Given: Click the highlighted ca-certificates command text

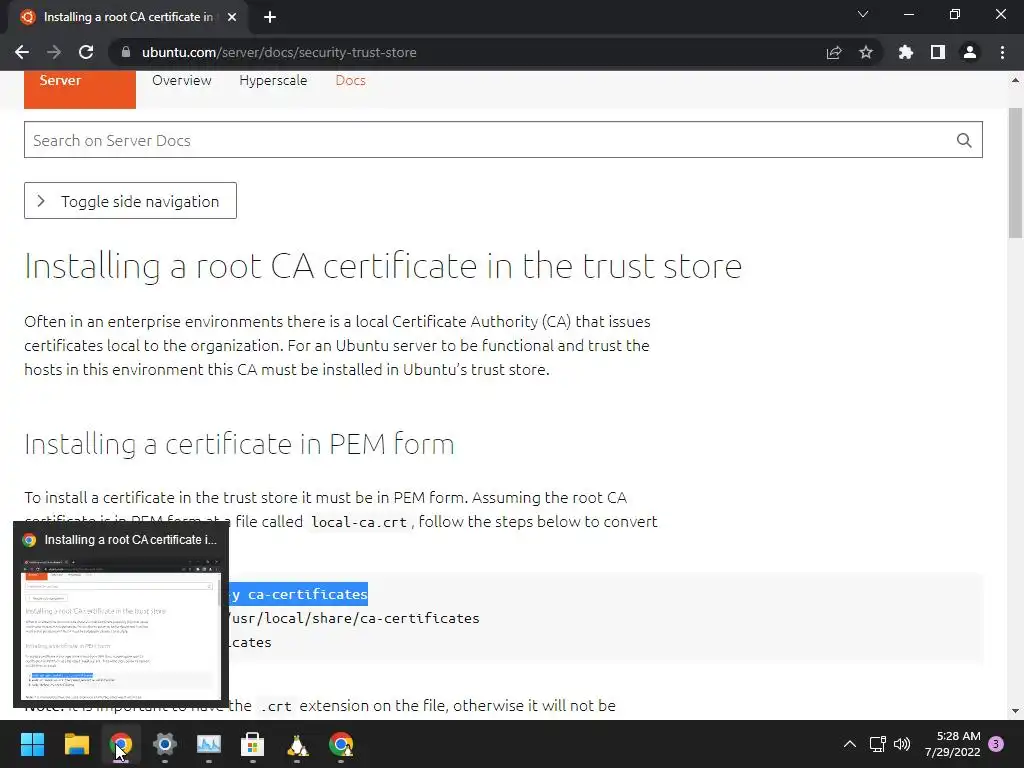Looking at the screenshot, I should pyautogui.click(x=299, y=594).
